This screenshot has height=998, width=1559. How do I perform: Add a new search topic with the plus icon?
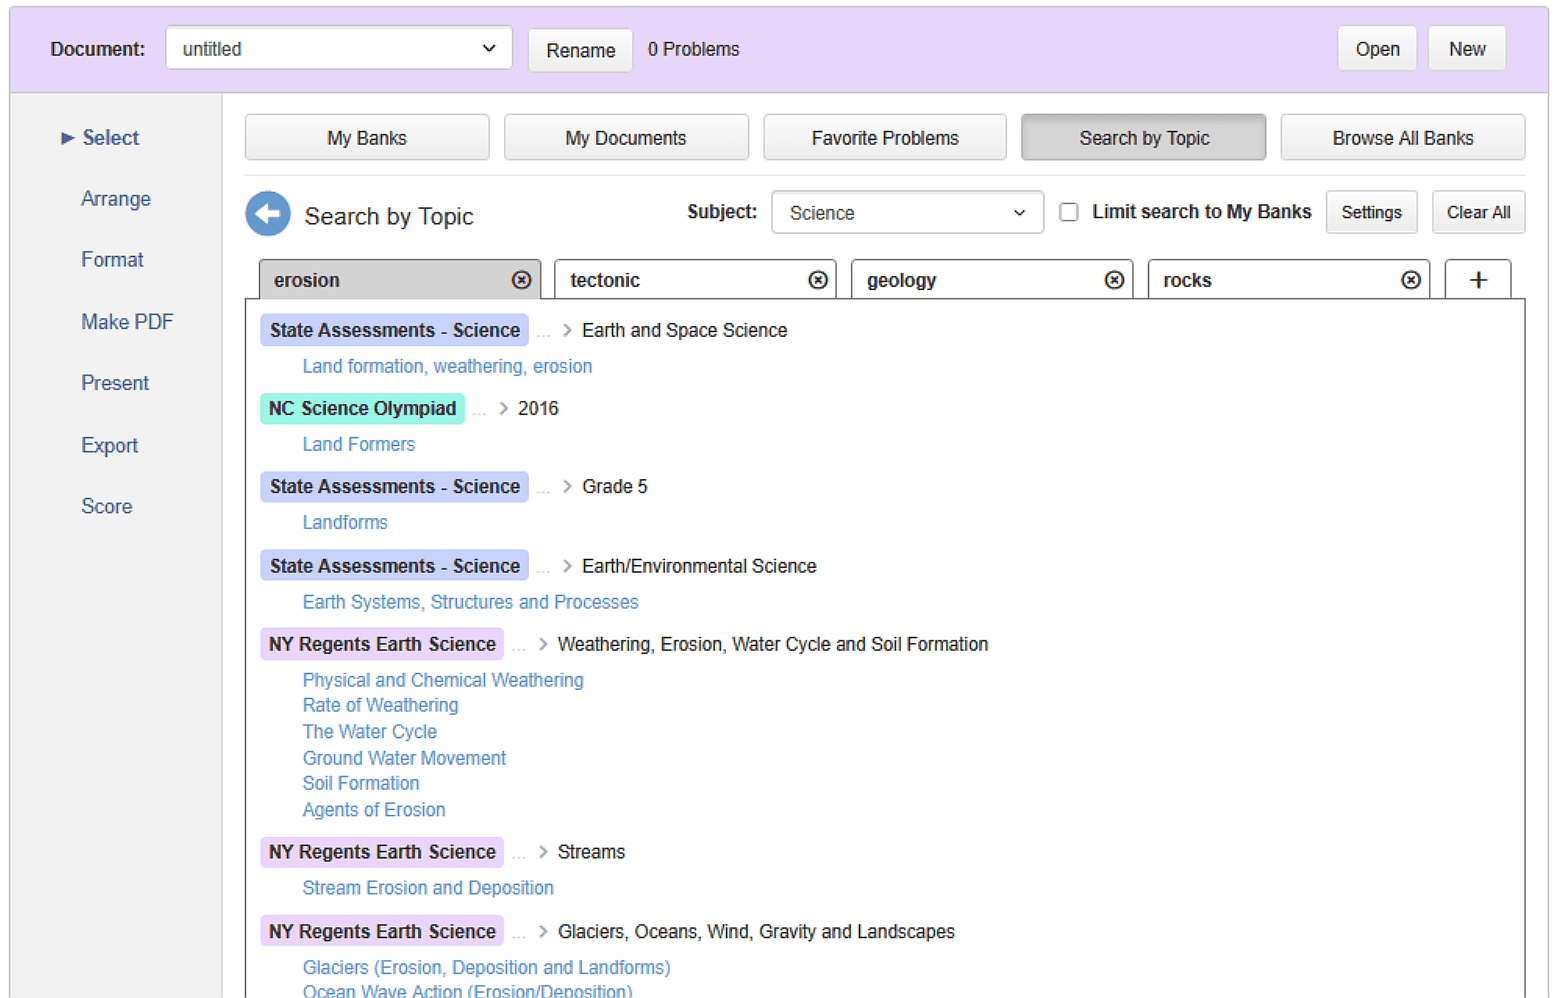1478,280
